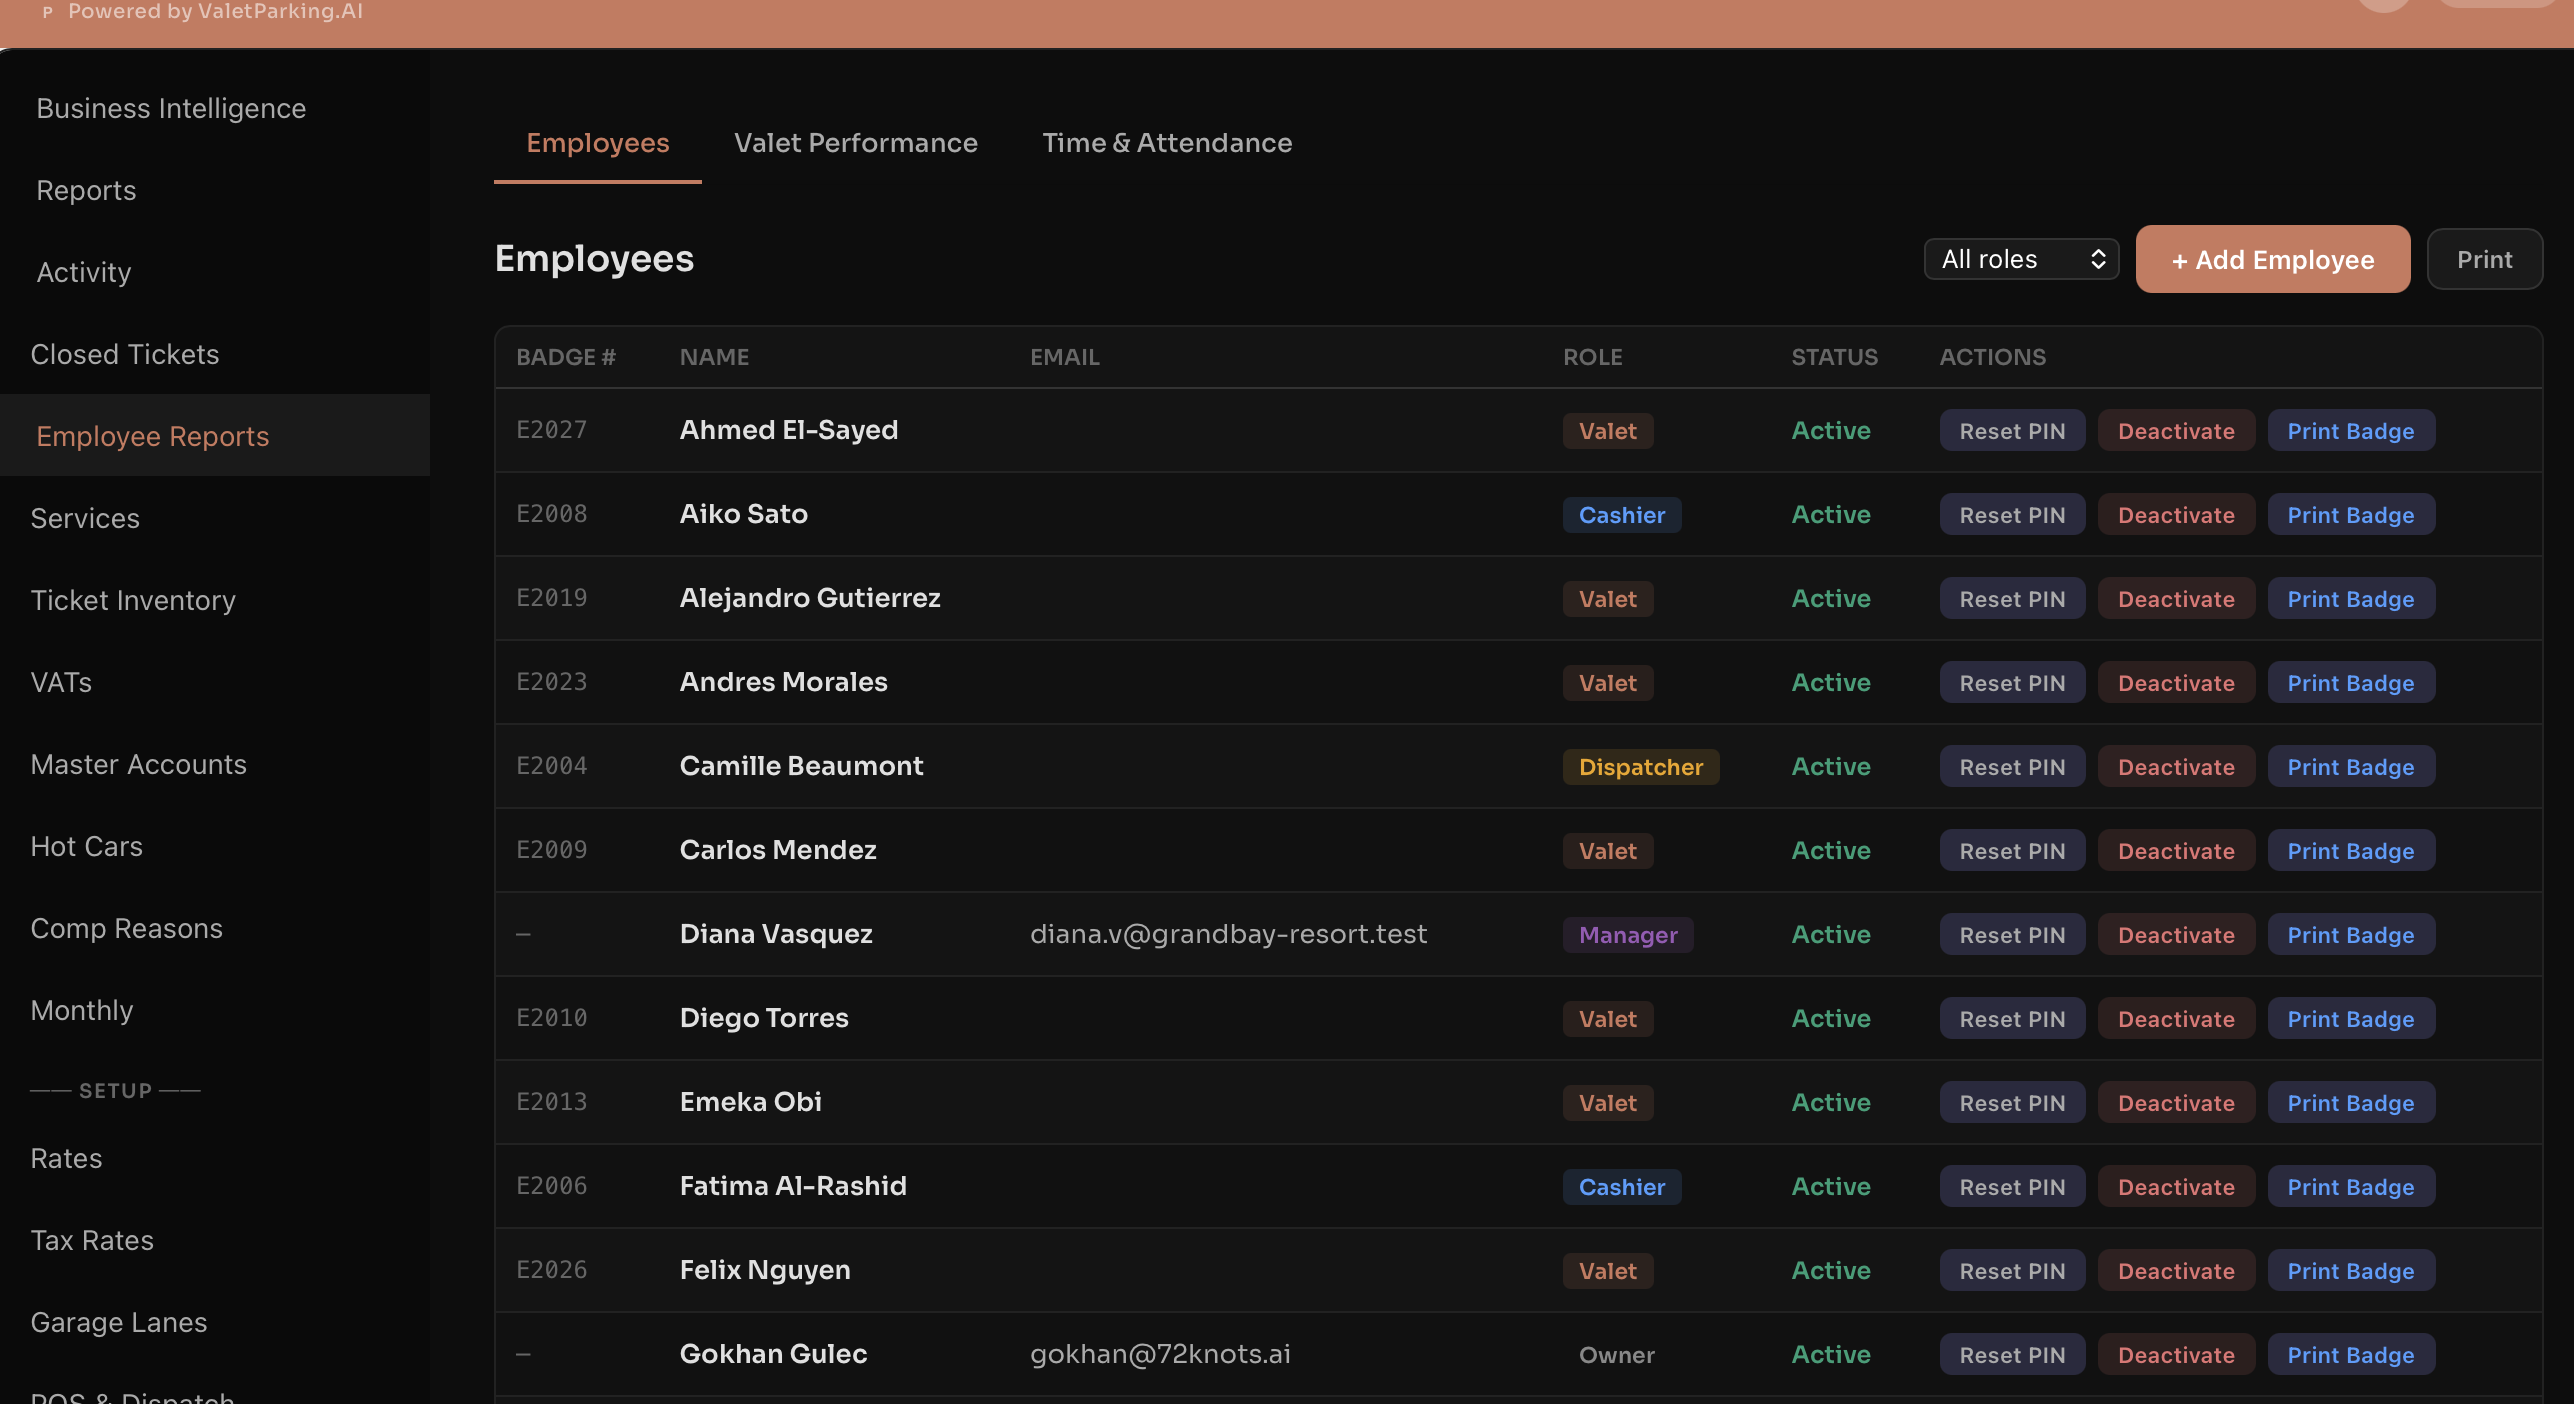This screenshot has width=2574, height=1404.
Task: Print Badge for Carlos Mendez
Action: 2351,850
